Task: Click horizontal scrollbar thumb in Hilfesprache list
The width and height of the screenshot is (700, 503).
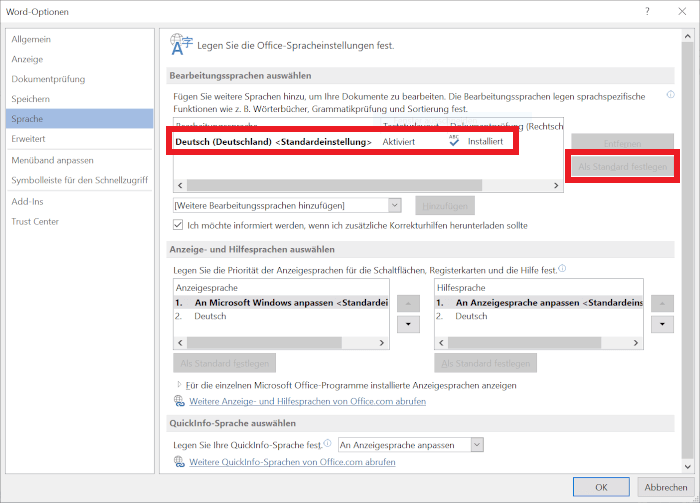Action: 525,343
